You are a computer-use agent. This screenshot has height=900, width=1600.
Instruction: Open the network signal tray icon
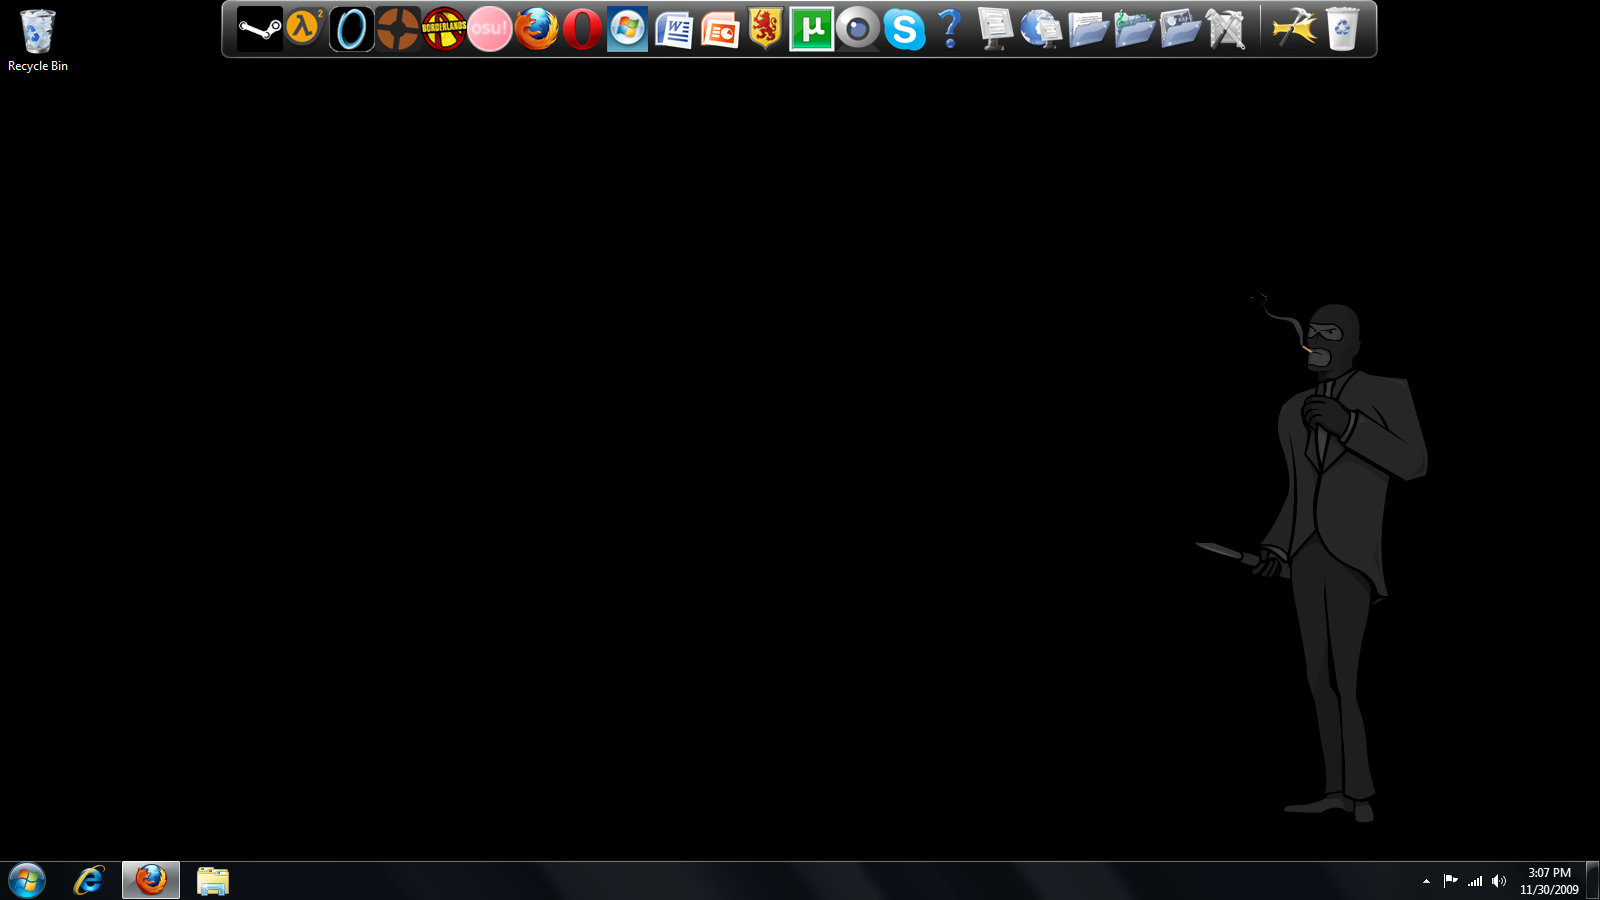click(x=1475, y=881)
